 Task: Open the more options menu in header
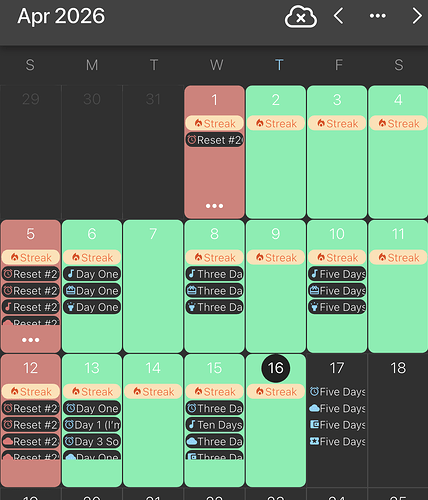coord(378,16)
